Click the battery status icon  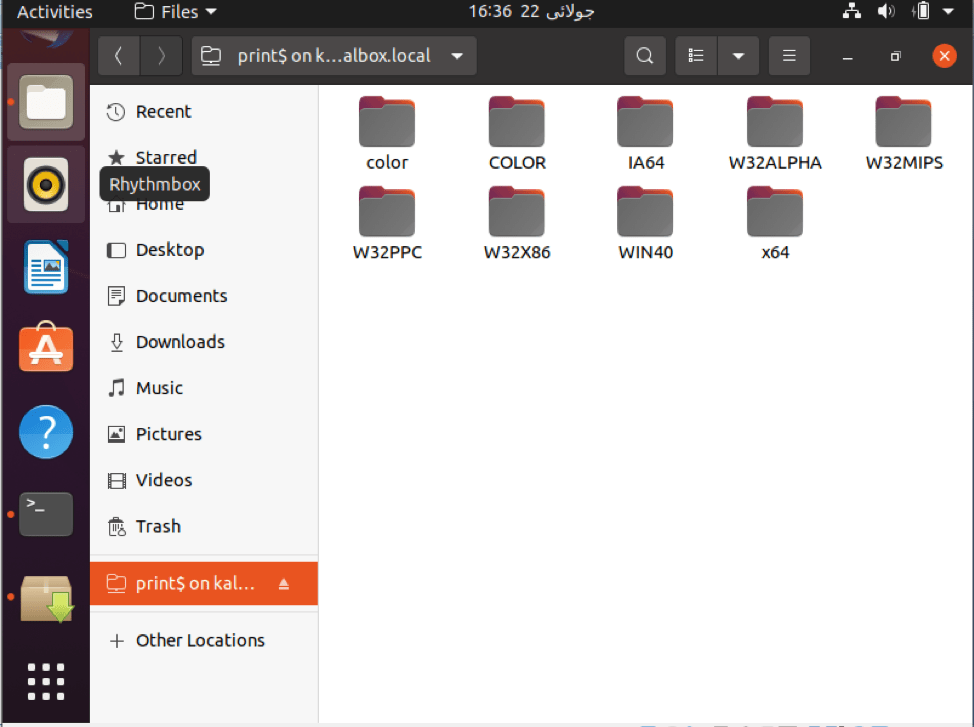921,11
